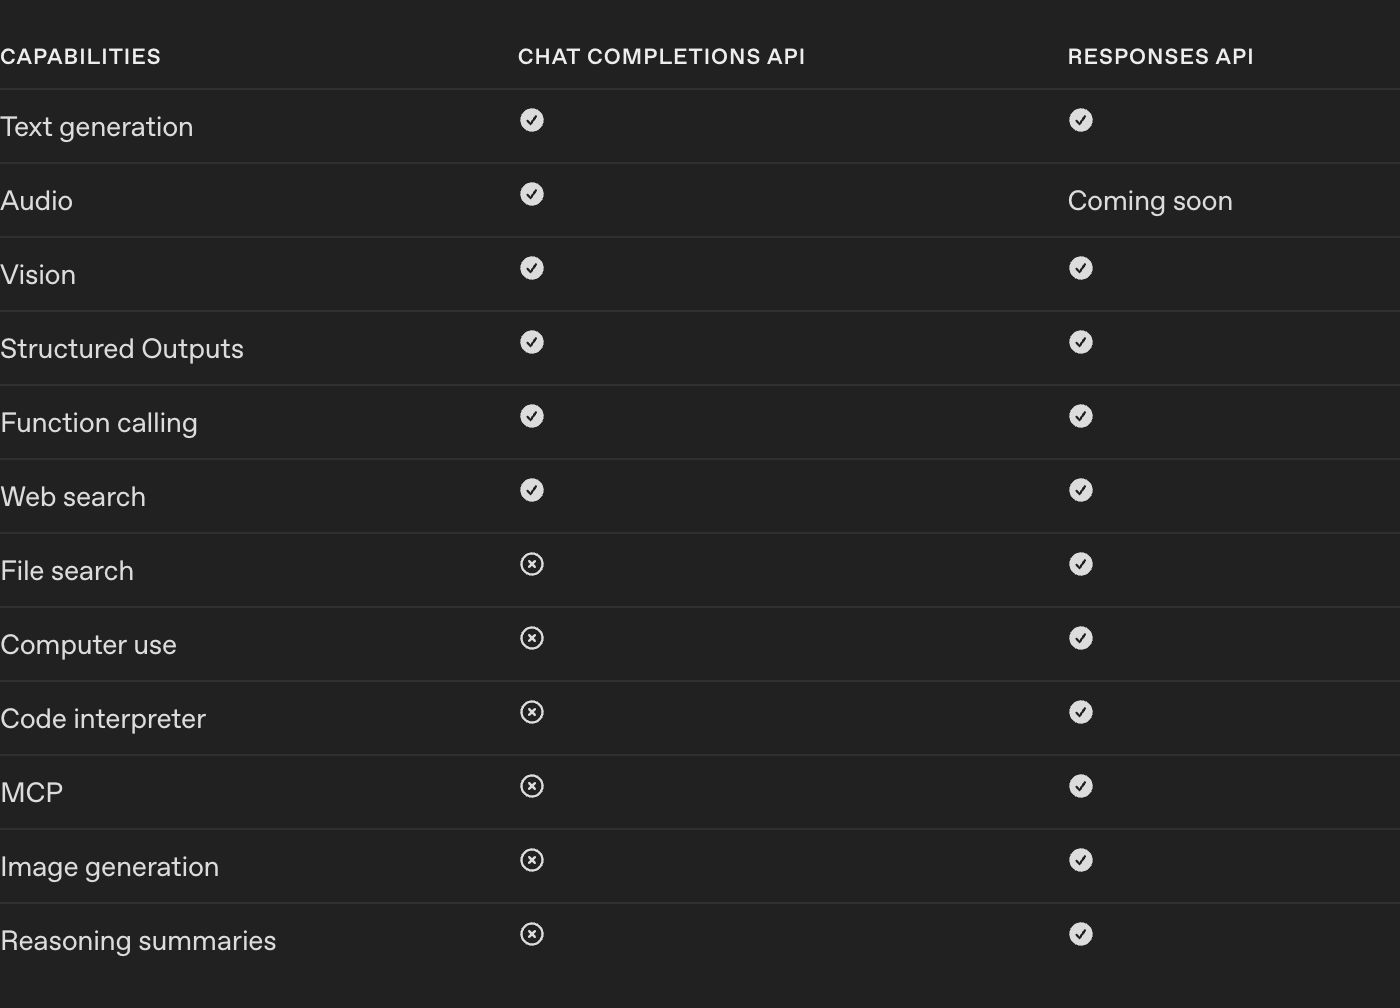Click the Code interpreter checkmark under Responses API

1081,712
